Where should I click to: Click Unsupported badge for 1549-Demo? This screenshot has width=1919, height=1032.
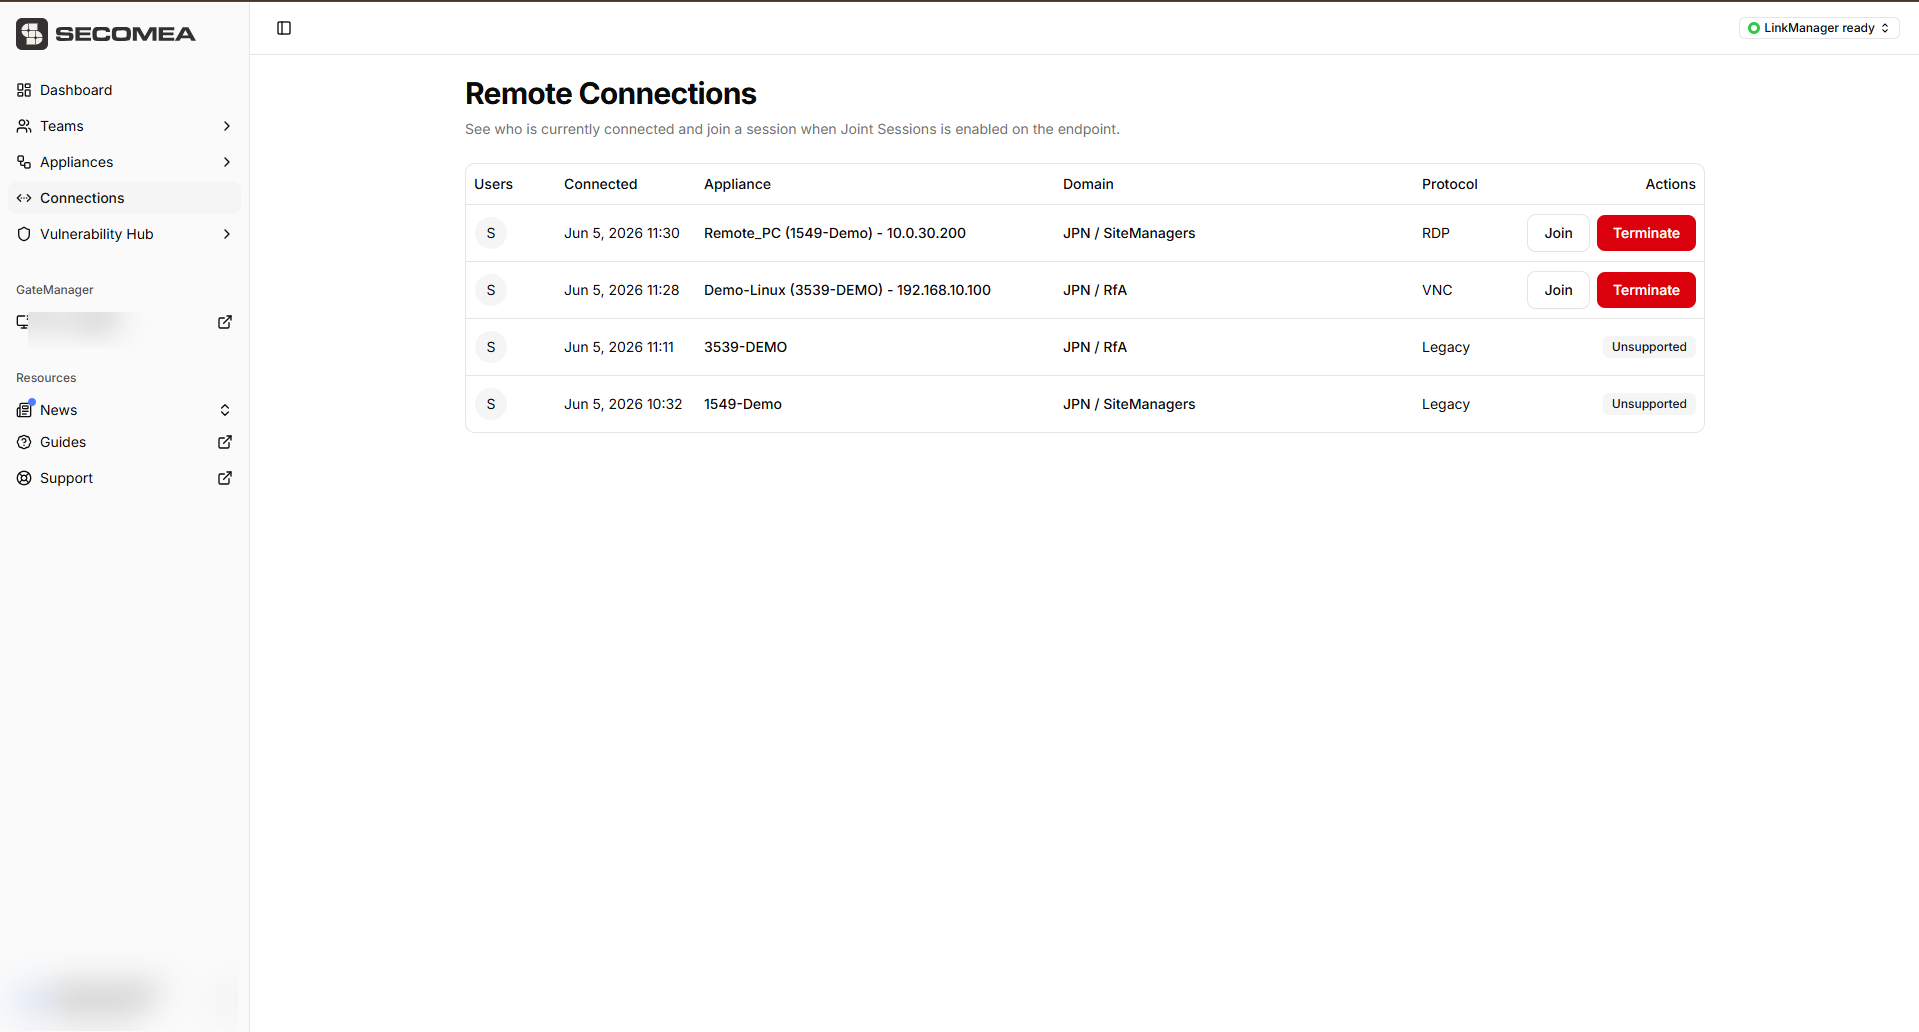tap(1649, 404)
